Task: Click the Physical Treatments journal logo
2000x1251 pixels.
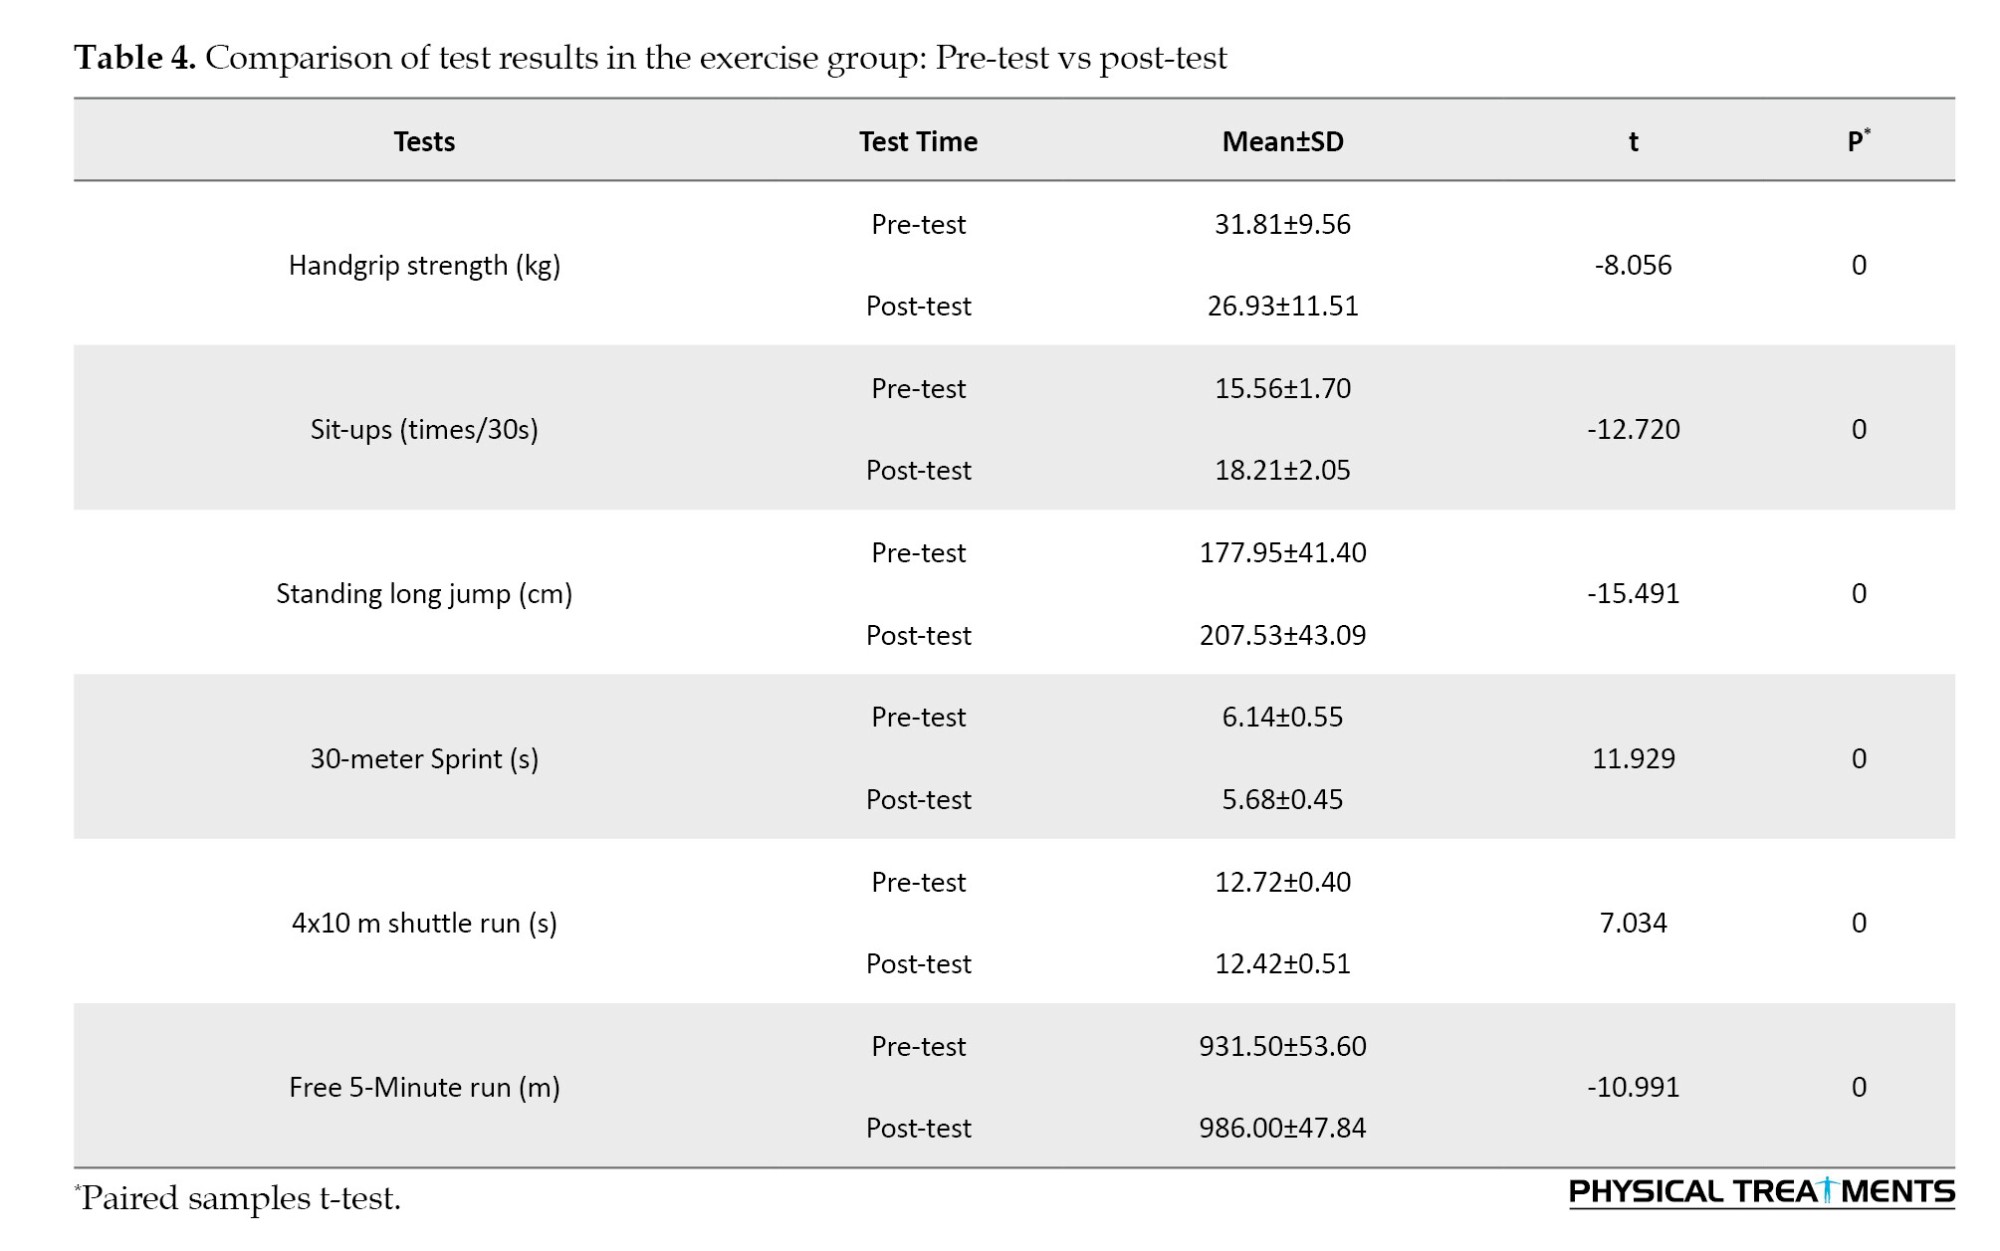Action: coord(1761,1191)
